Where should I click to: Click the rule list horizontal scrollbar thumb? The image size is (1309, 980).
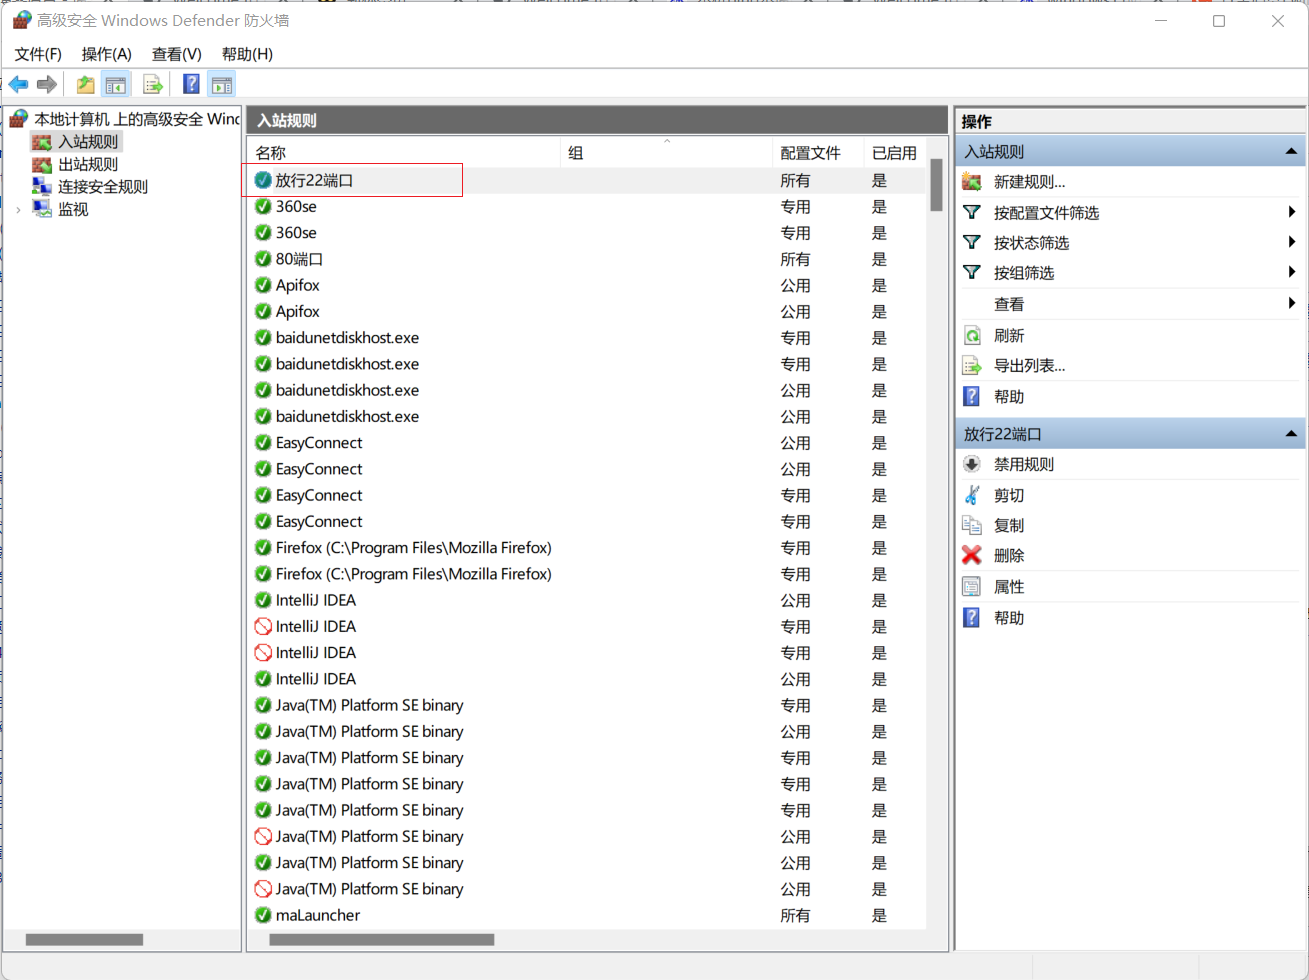pos(381,939)
